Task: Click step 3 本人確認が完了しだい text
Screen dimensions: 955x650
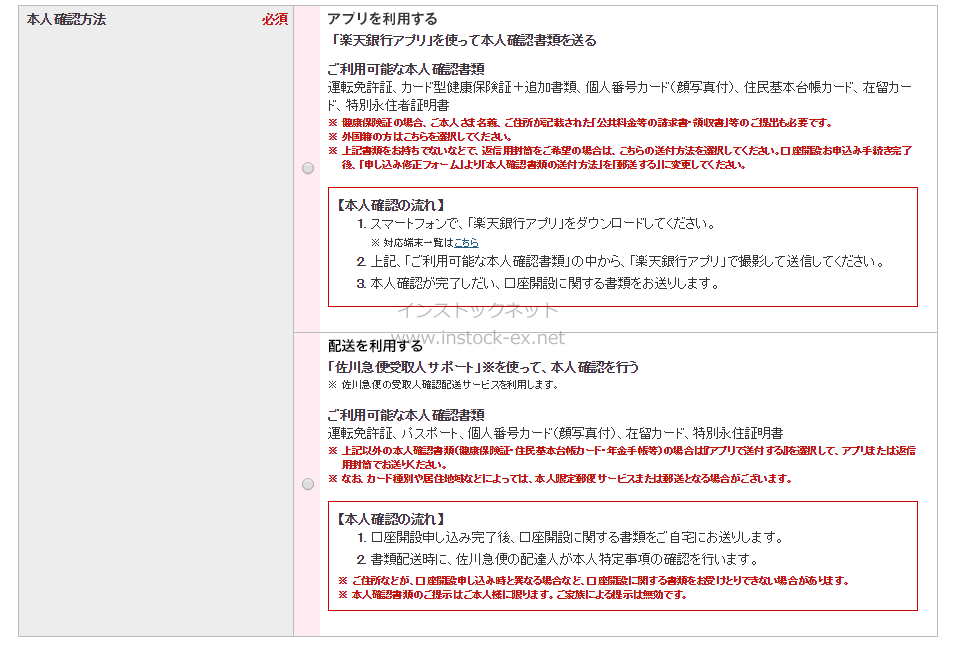Action: coord(538,283)
